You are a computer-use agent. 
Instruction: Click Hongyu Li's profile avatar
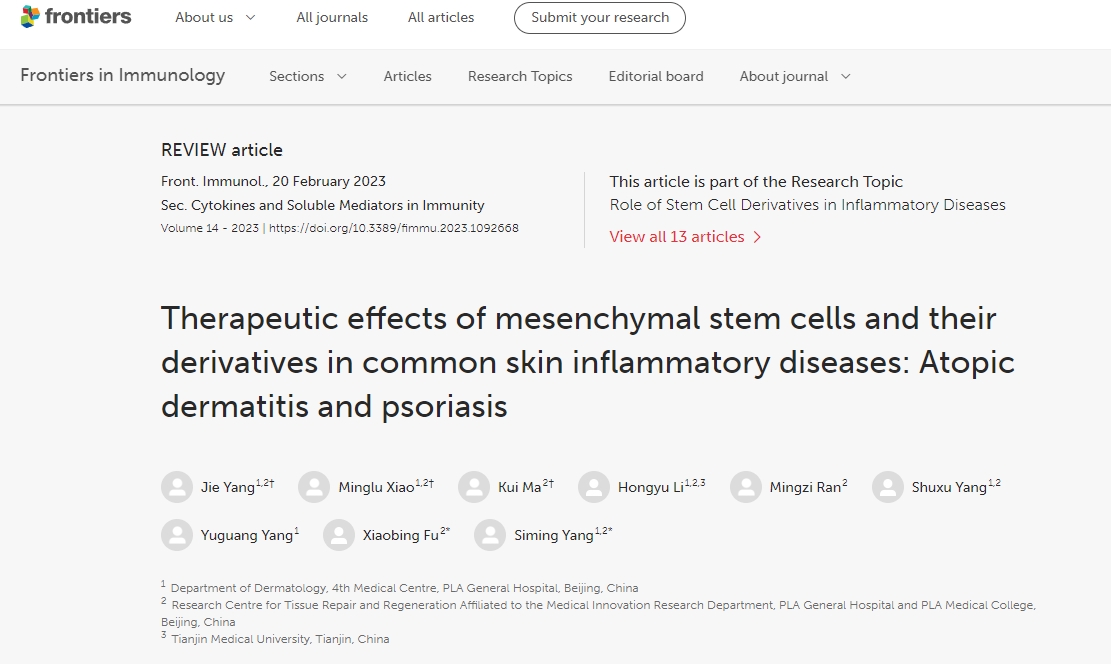click(x=594, y=487)
